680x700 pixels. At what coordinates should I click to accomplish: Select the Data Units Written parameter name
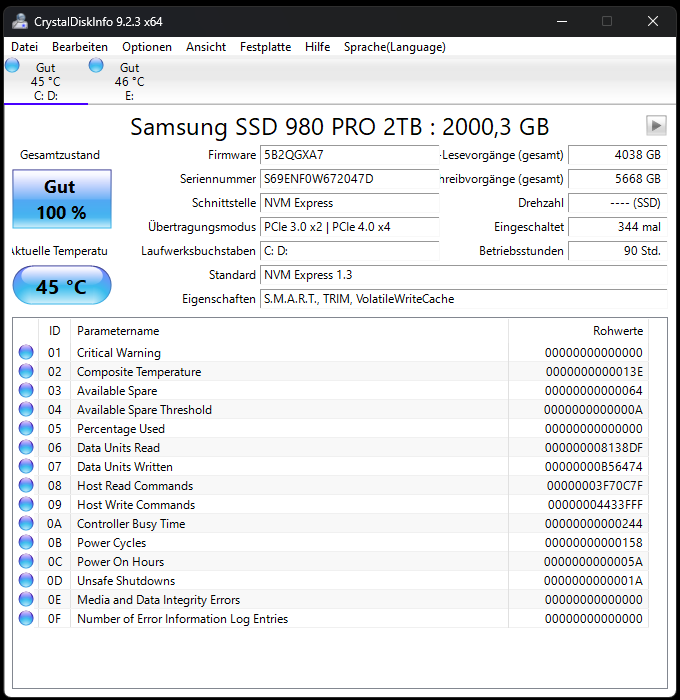point(125,467)
